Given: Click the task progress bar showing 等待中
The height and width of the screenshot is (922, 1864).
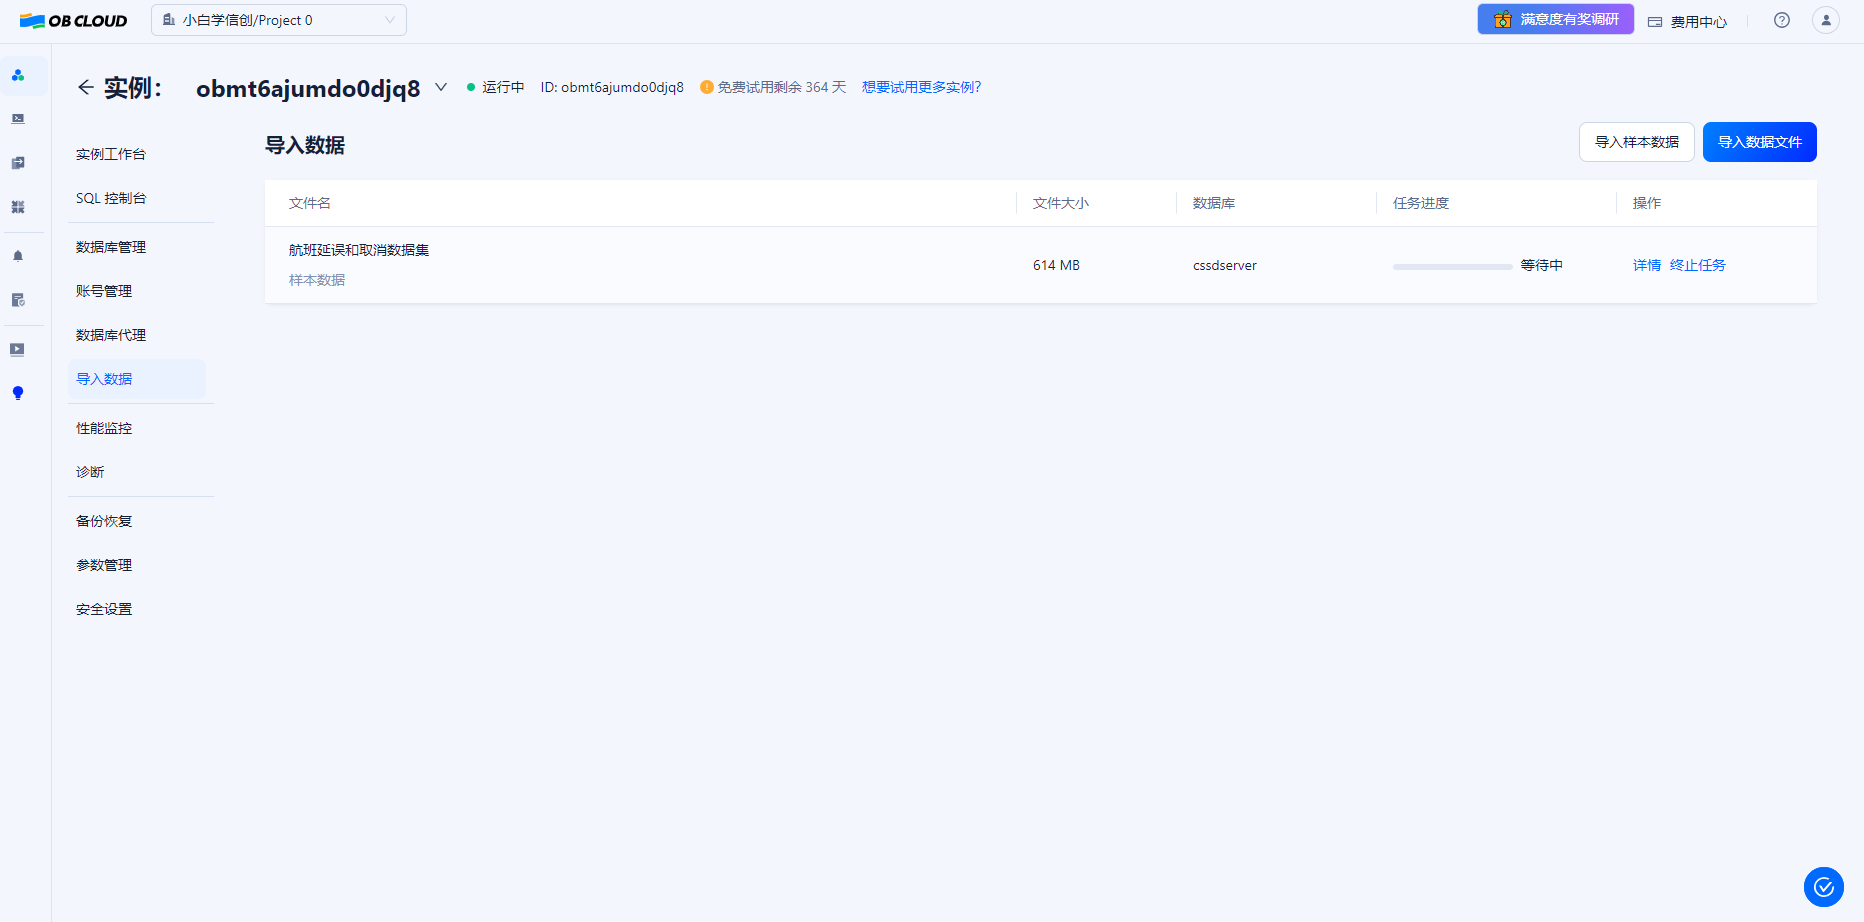Looking at the screenshot, I should 1452,266.
